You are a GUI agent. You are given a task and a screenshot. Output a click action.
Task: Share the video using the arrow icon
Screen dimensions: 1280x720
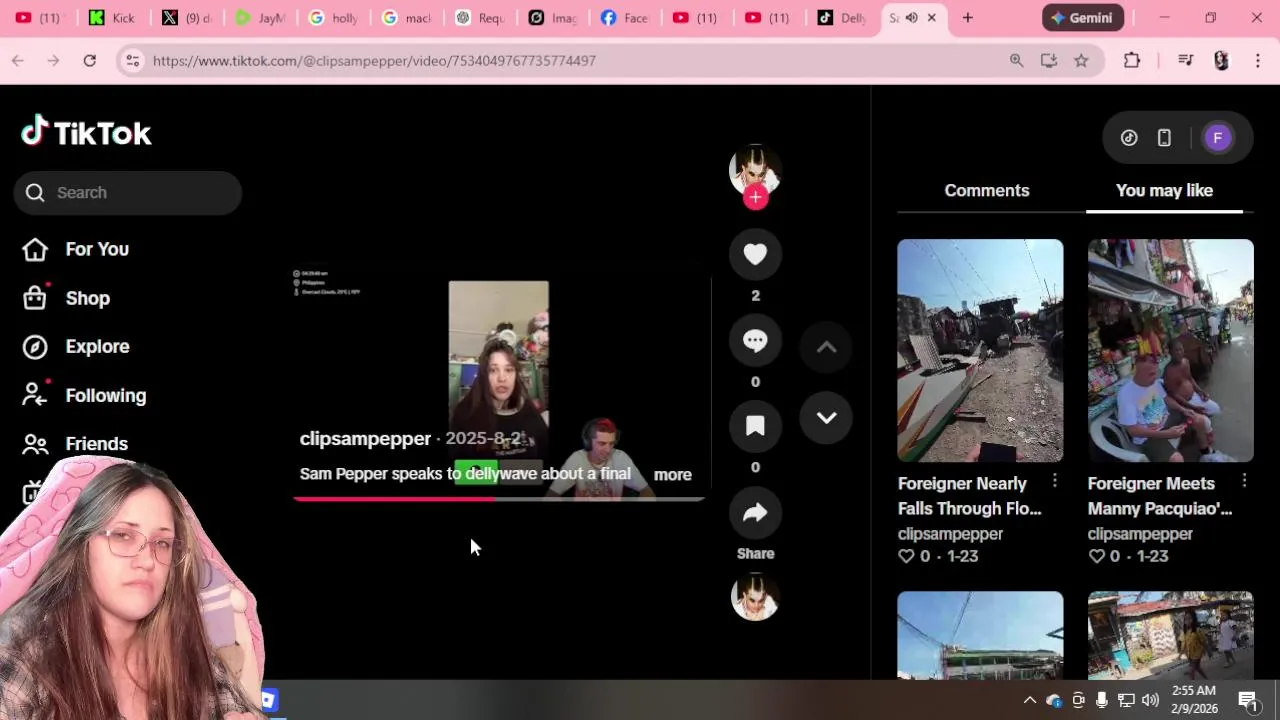click(755, 513)
